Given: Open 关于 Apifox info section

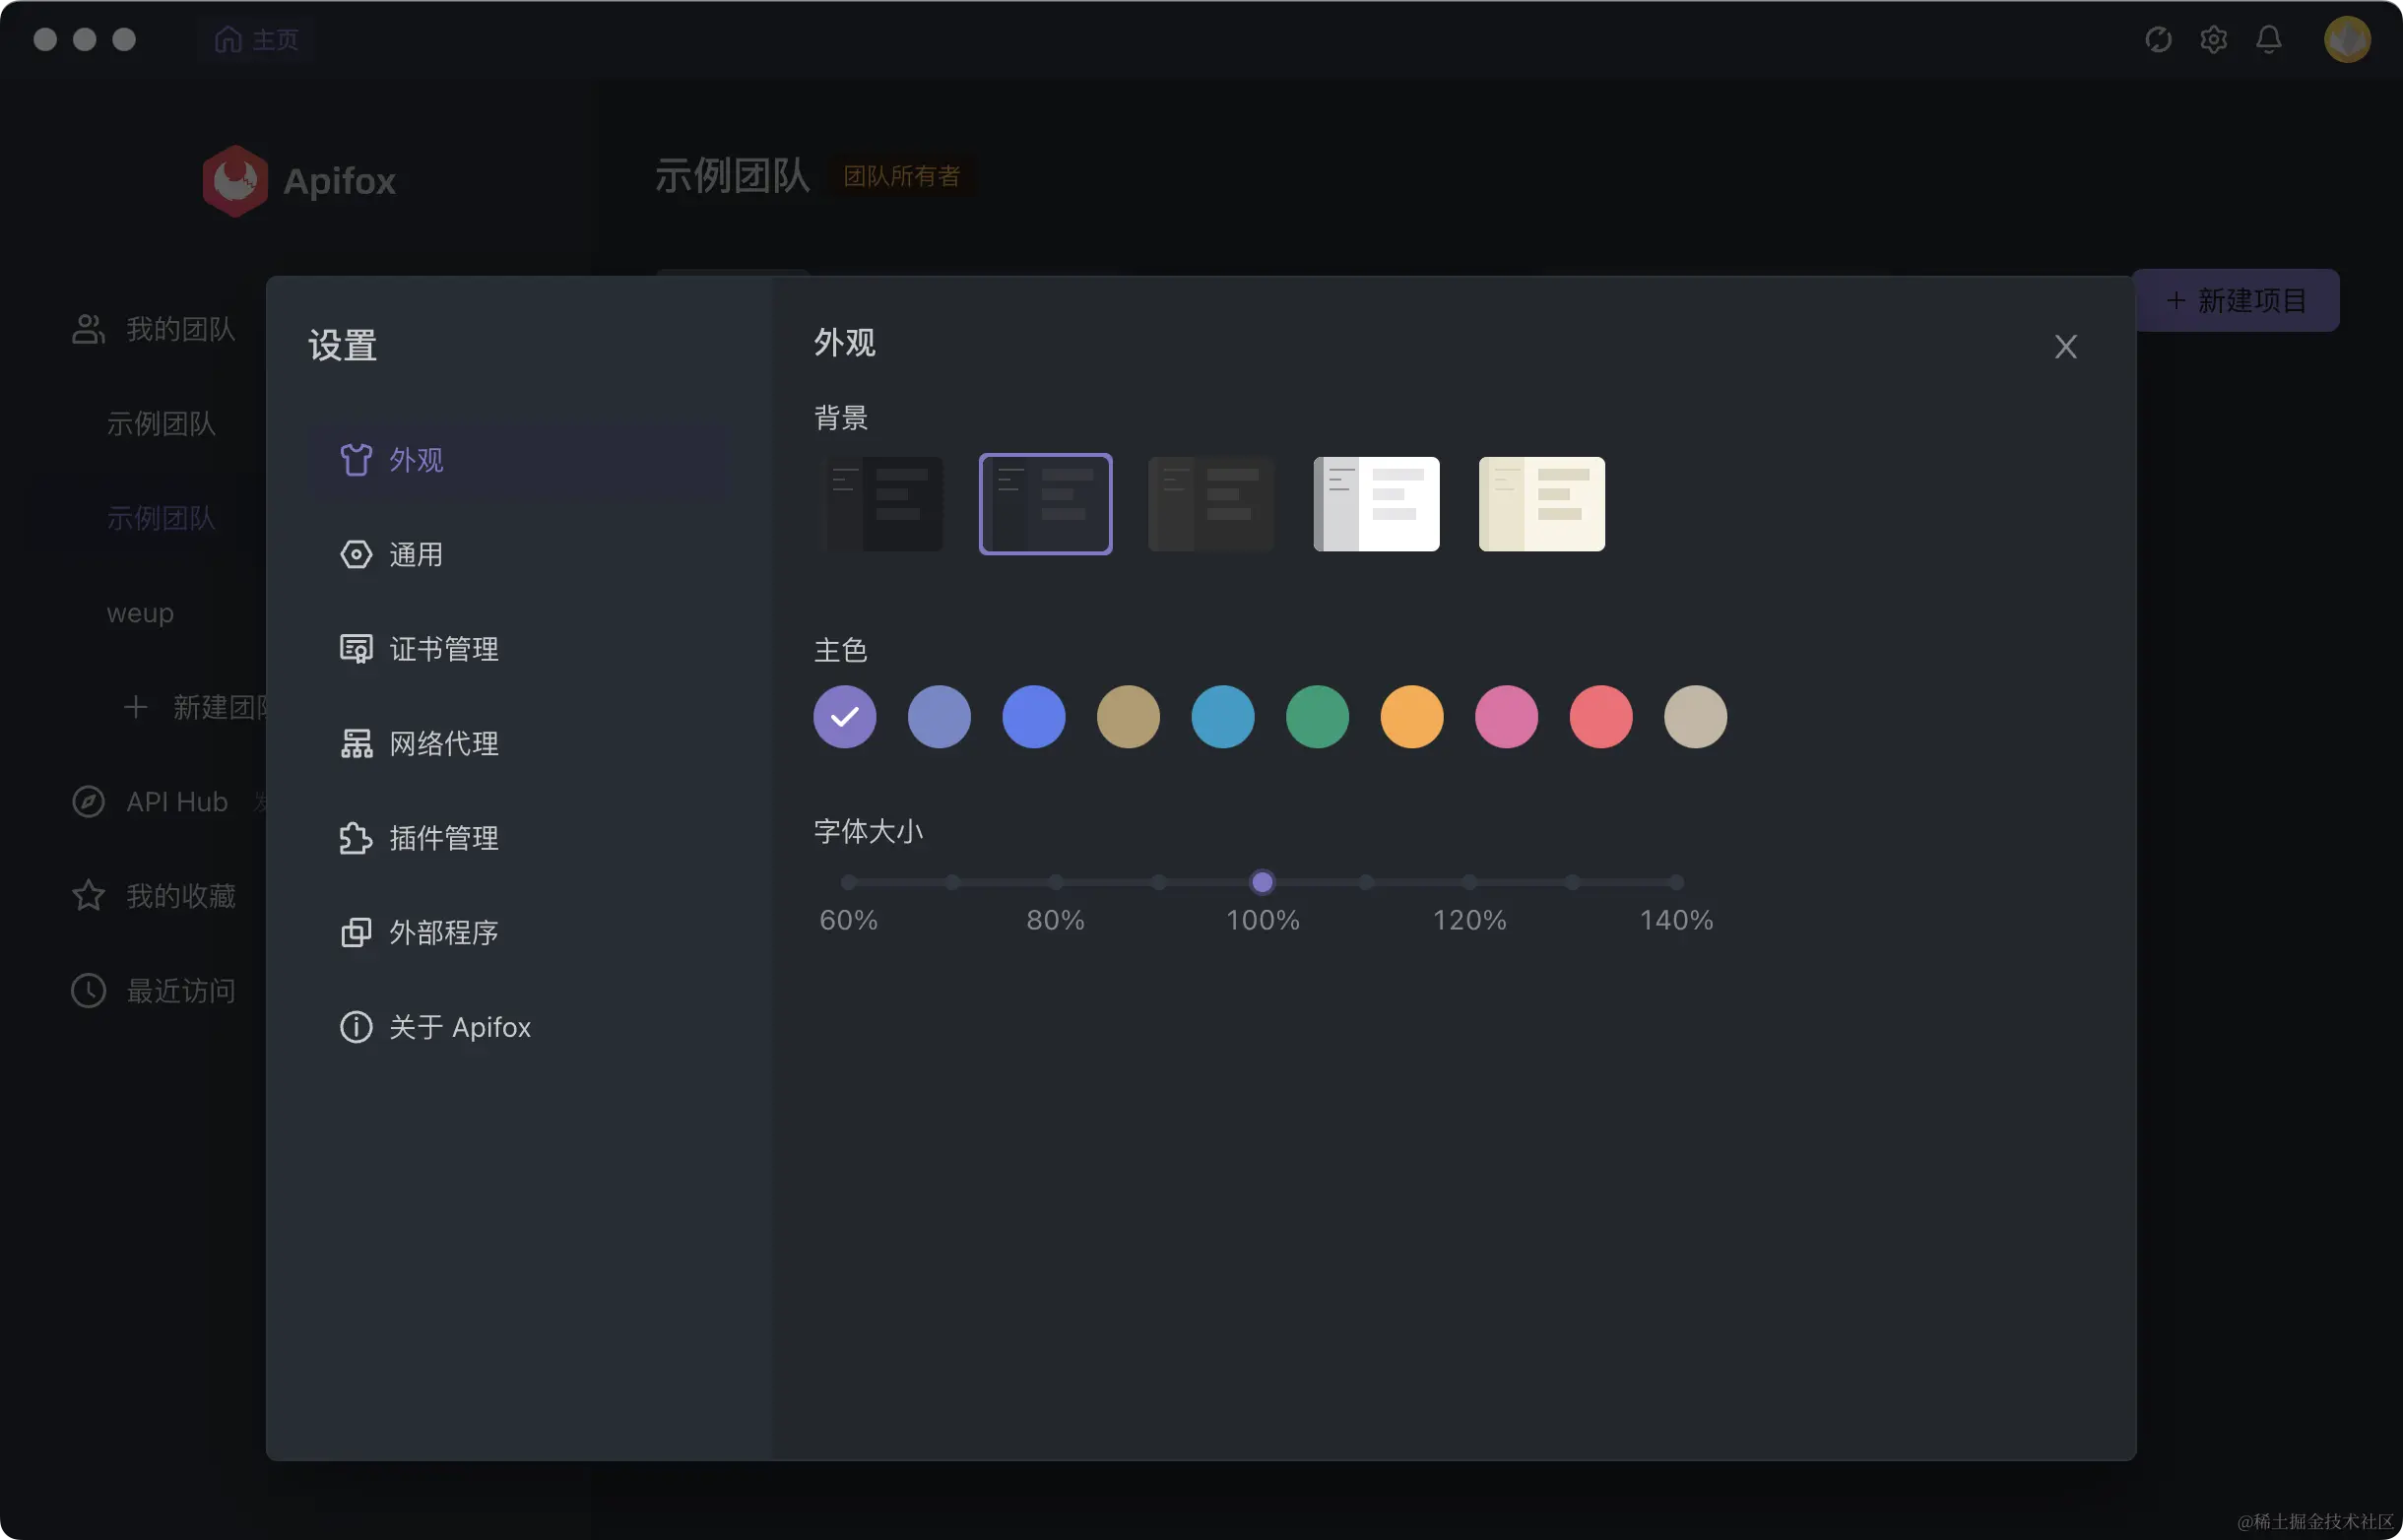Looking at the screenshot, I should click(459, 1027).
